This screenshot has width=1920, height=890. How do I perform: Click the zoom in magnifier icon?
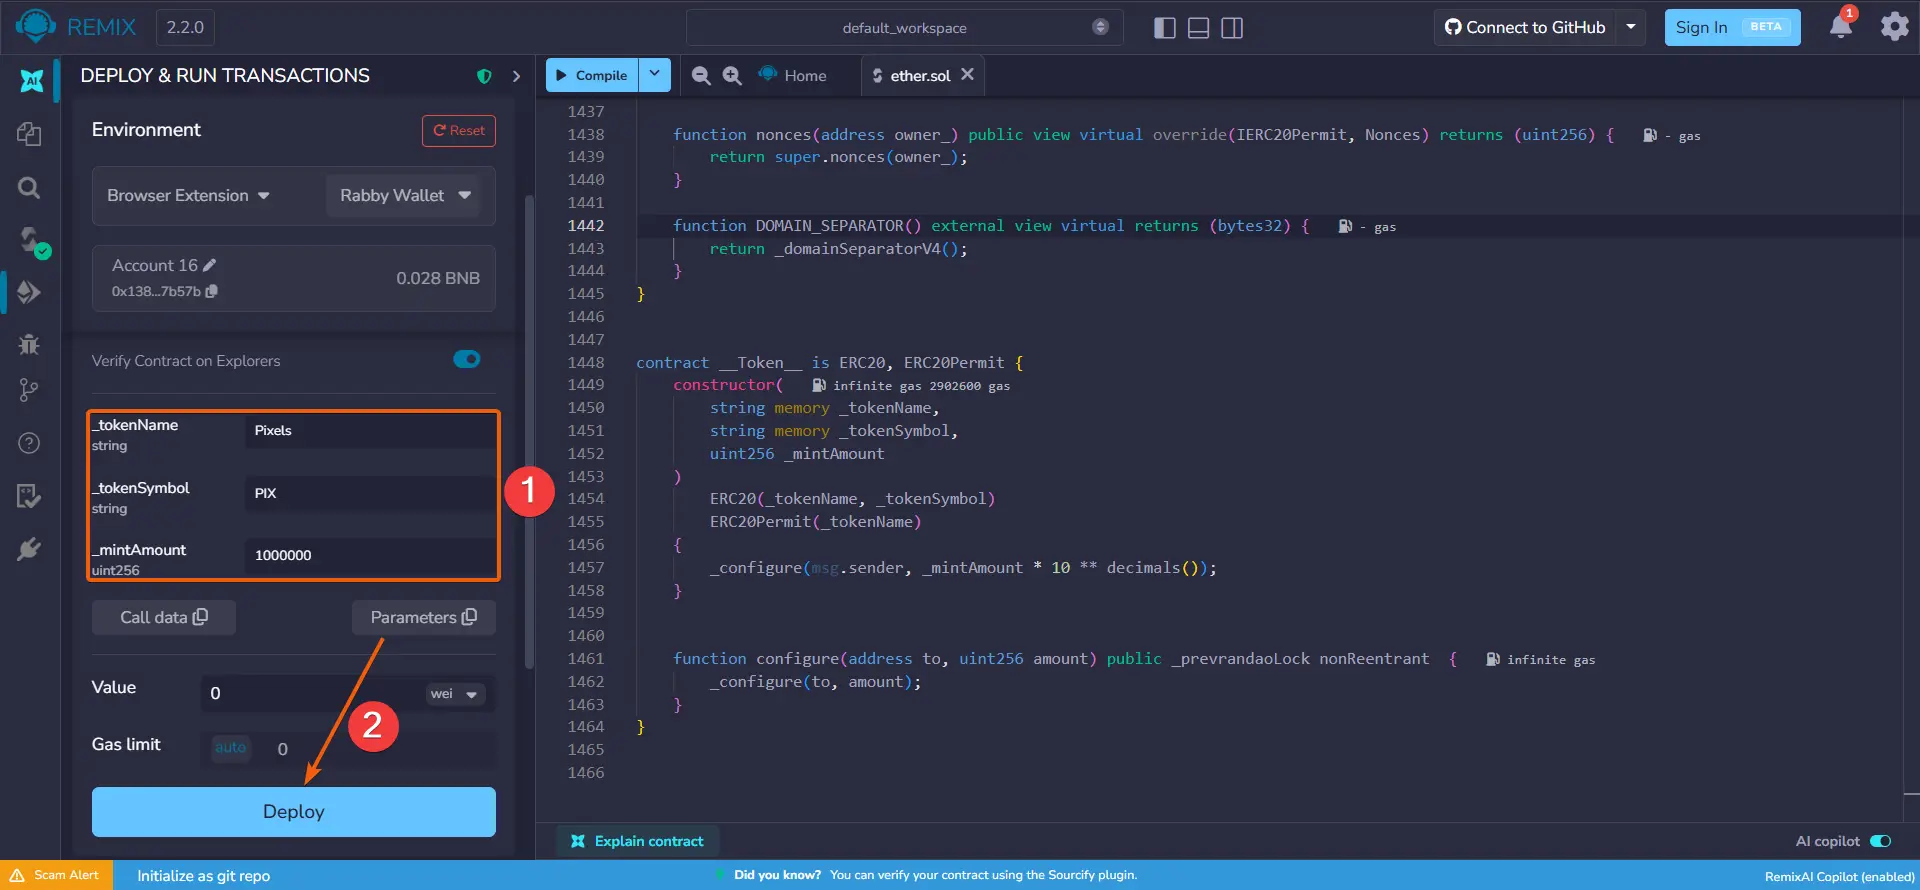[x=732, y=76]
